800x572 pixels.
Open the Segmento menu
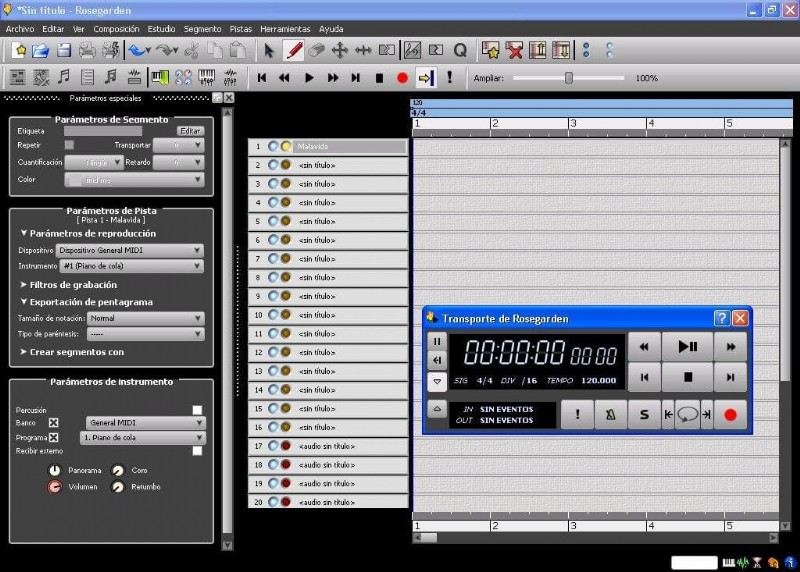pos(203,29)
